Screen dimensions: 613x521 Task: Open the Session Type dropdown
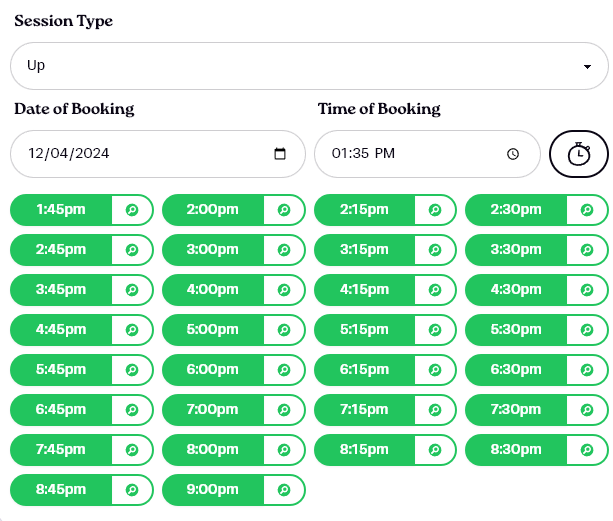pyautogui.click(x=309, y=66)
